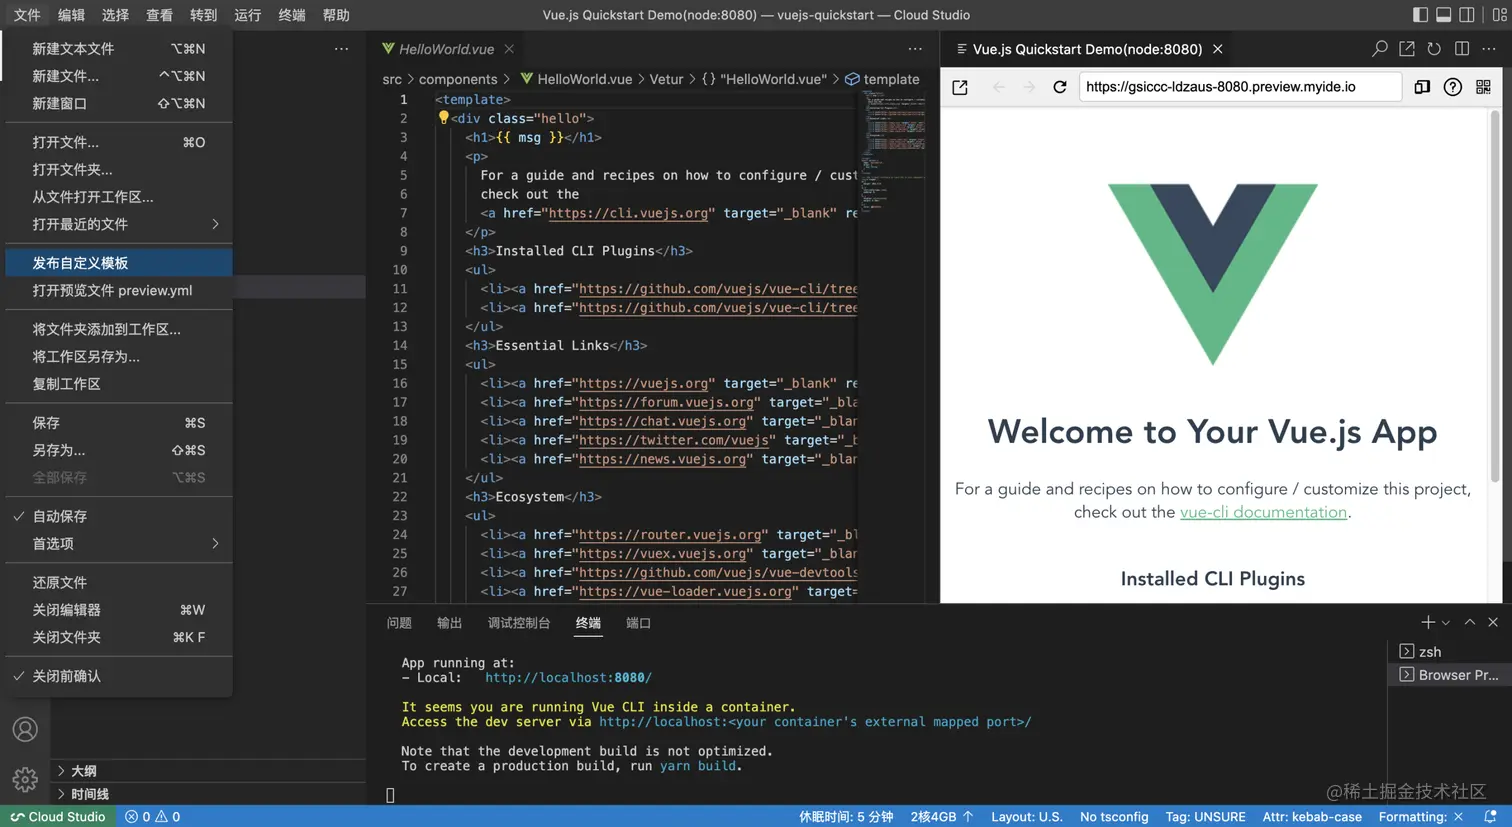Screen dimensions: 1512x827
Task: Show QR code for preview URL
Action: pyautogui.click(x=1483, y=87)
